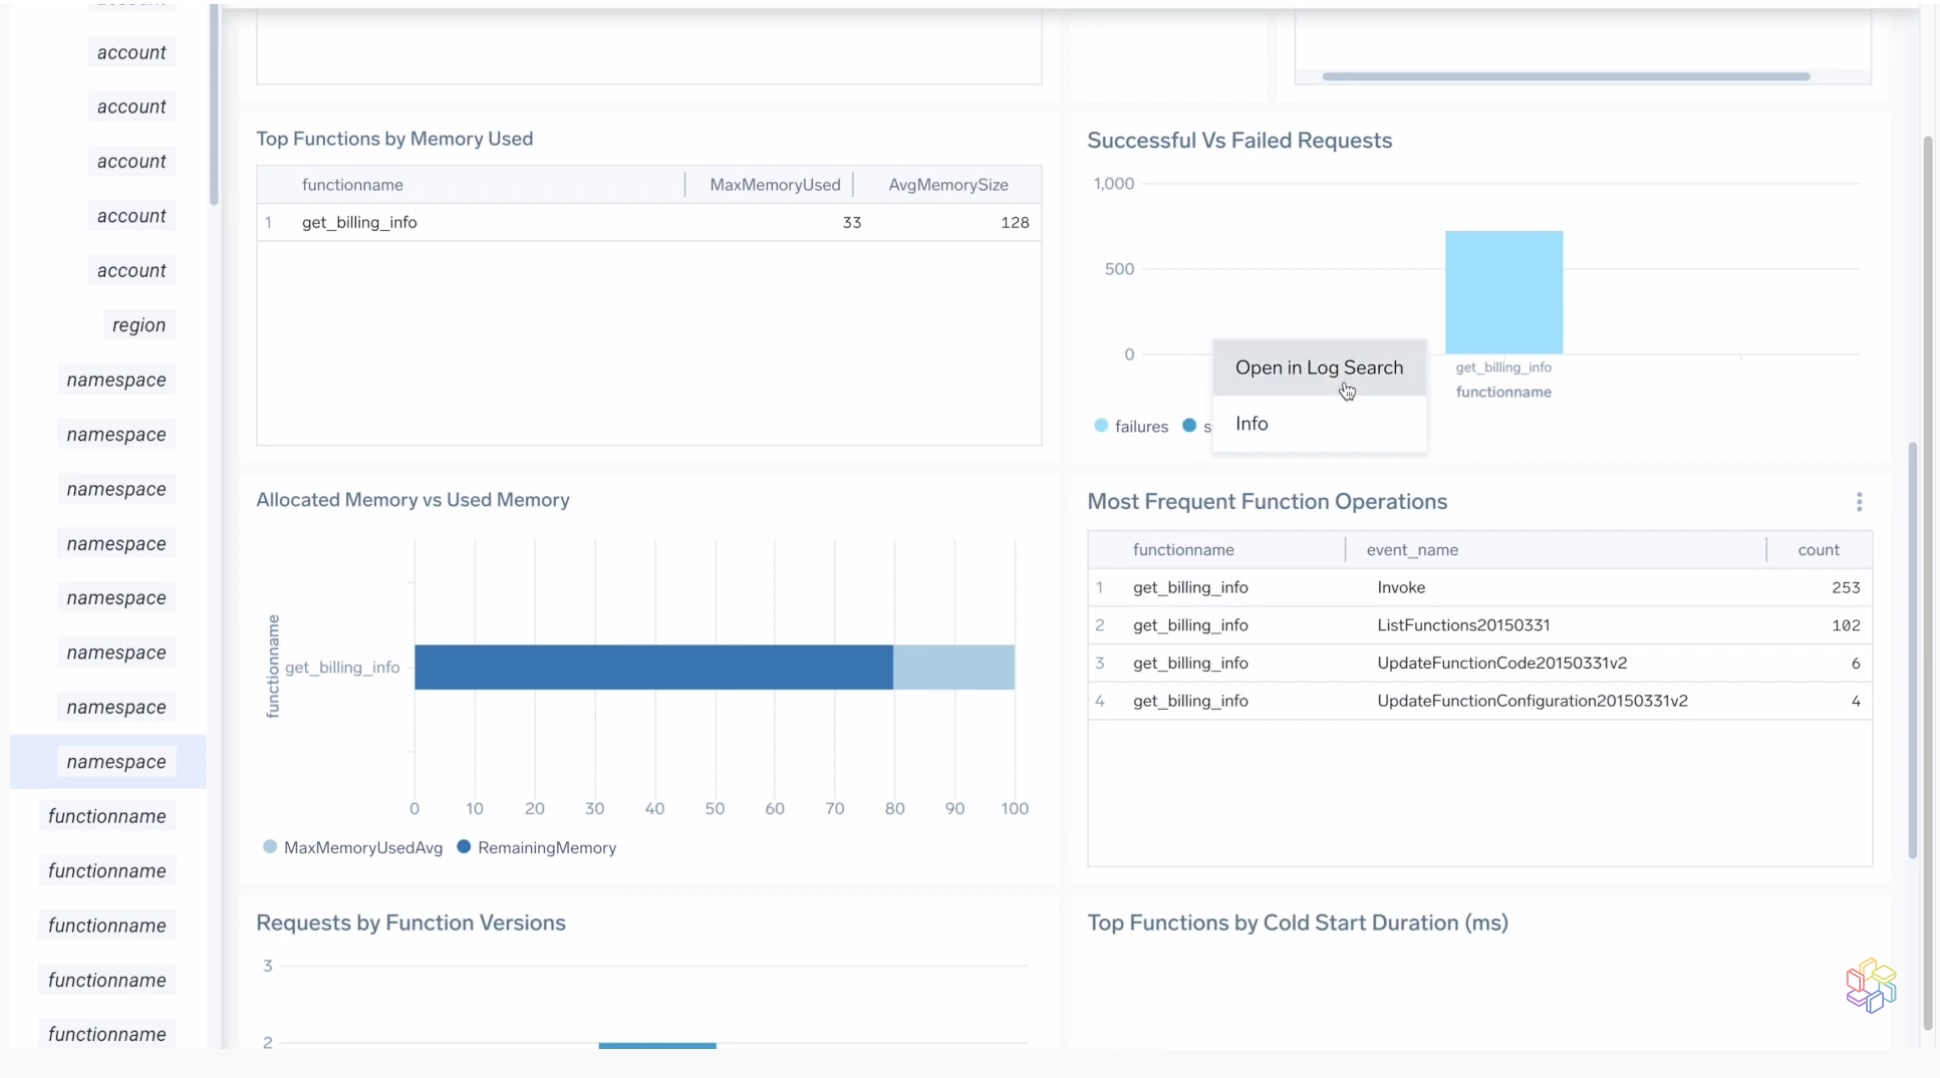Select the region facet in the sidebar

point(139,324)
